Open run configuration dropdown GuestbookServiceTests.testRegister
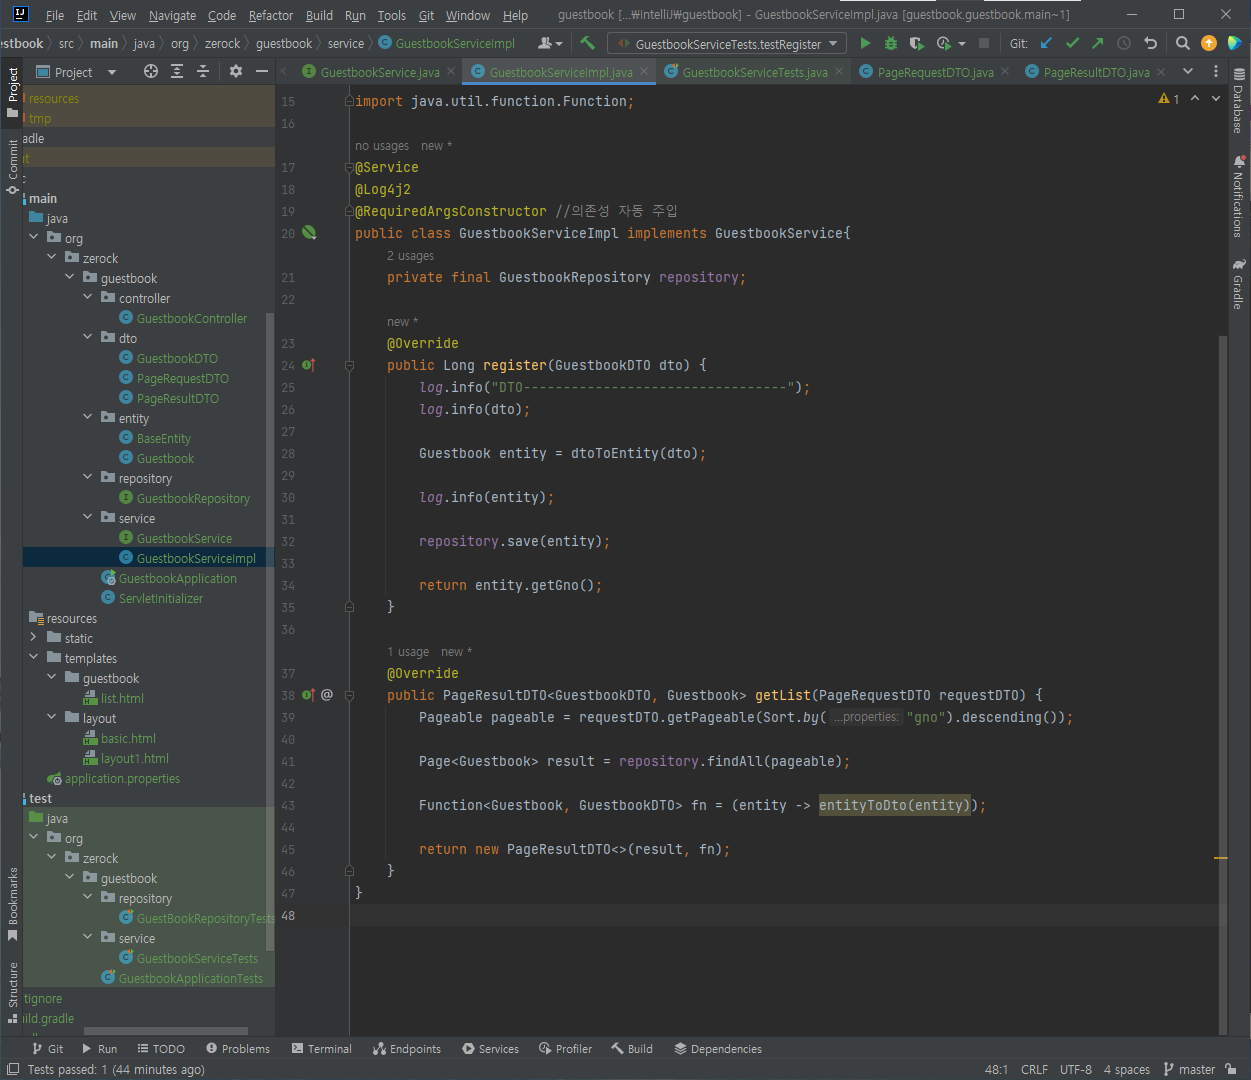1251x1080 pixels. pos(727,43)
